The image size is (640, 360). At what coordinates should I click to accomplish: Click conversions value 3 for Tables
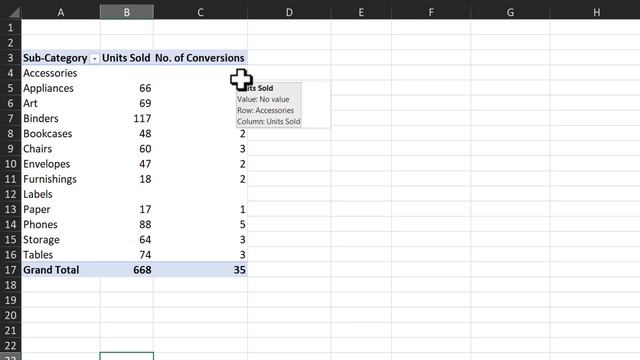coord(242,255)
